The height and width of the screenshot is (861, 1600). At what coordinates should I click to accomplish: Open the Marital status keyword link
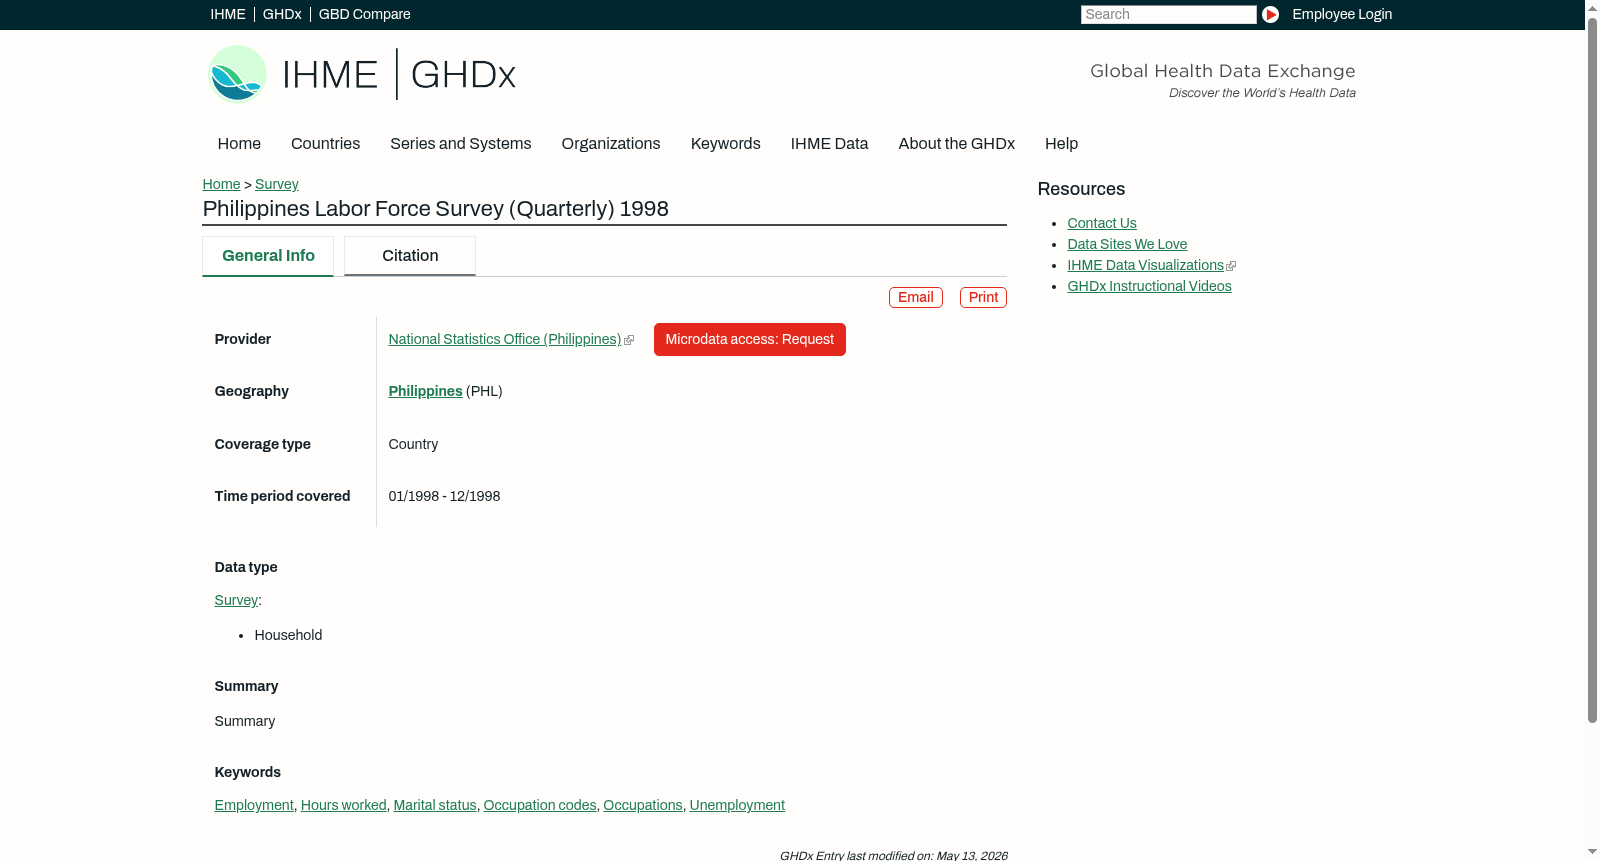[435, 806]
